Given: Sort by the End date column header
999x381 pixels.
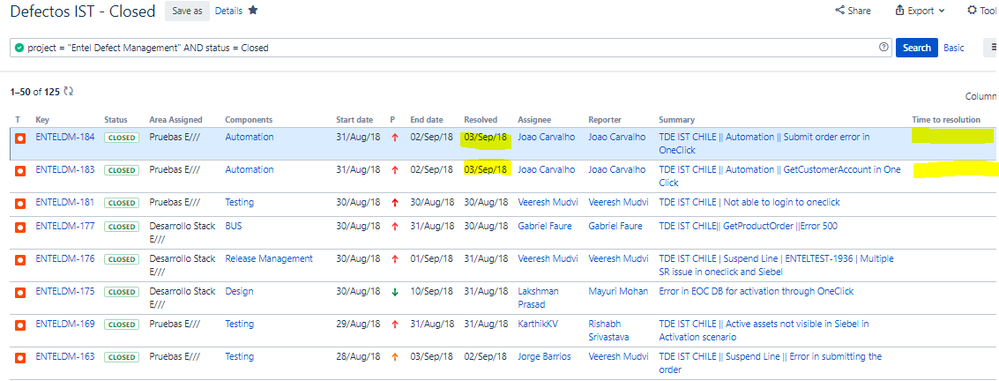Looking at the screenshot, I should 426,120.
